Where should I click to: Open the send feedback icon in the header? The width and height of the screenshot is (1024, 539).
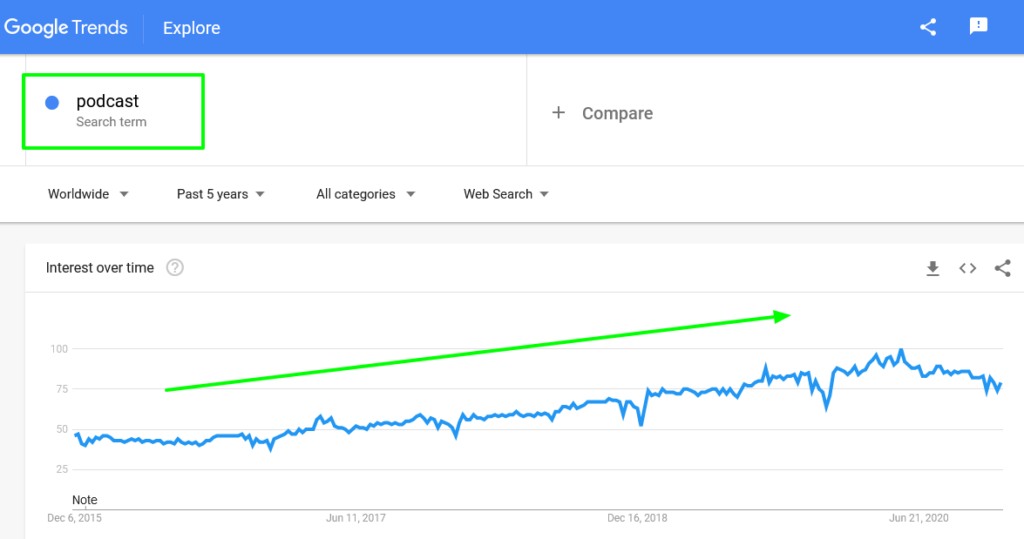(x=978, y=26)
